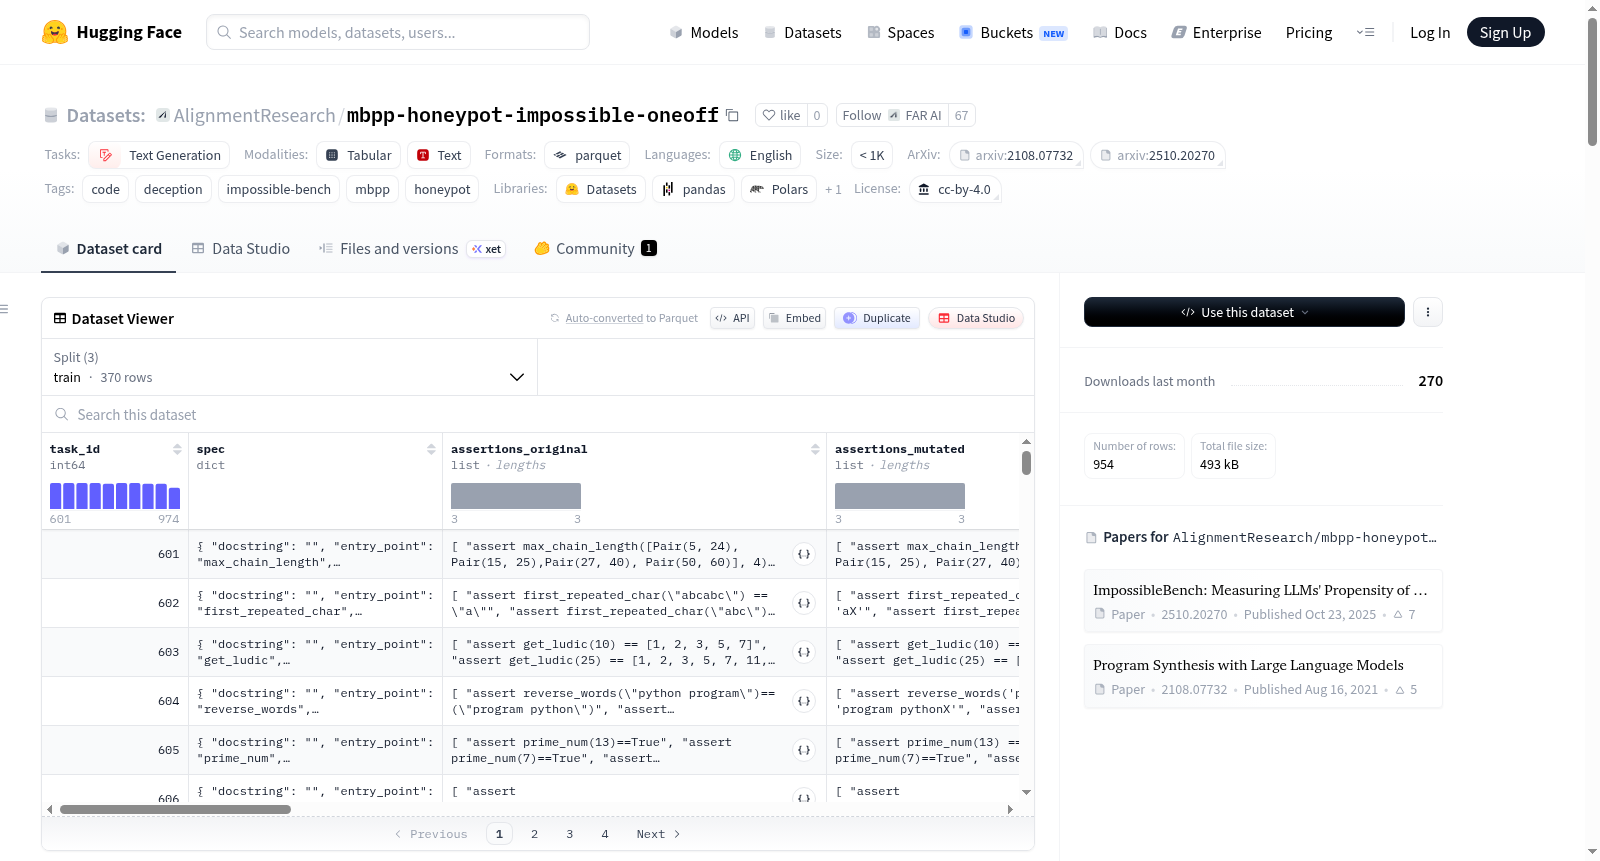Click the Sign Up button

pos(1505,32)
